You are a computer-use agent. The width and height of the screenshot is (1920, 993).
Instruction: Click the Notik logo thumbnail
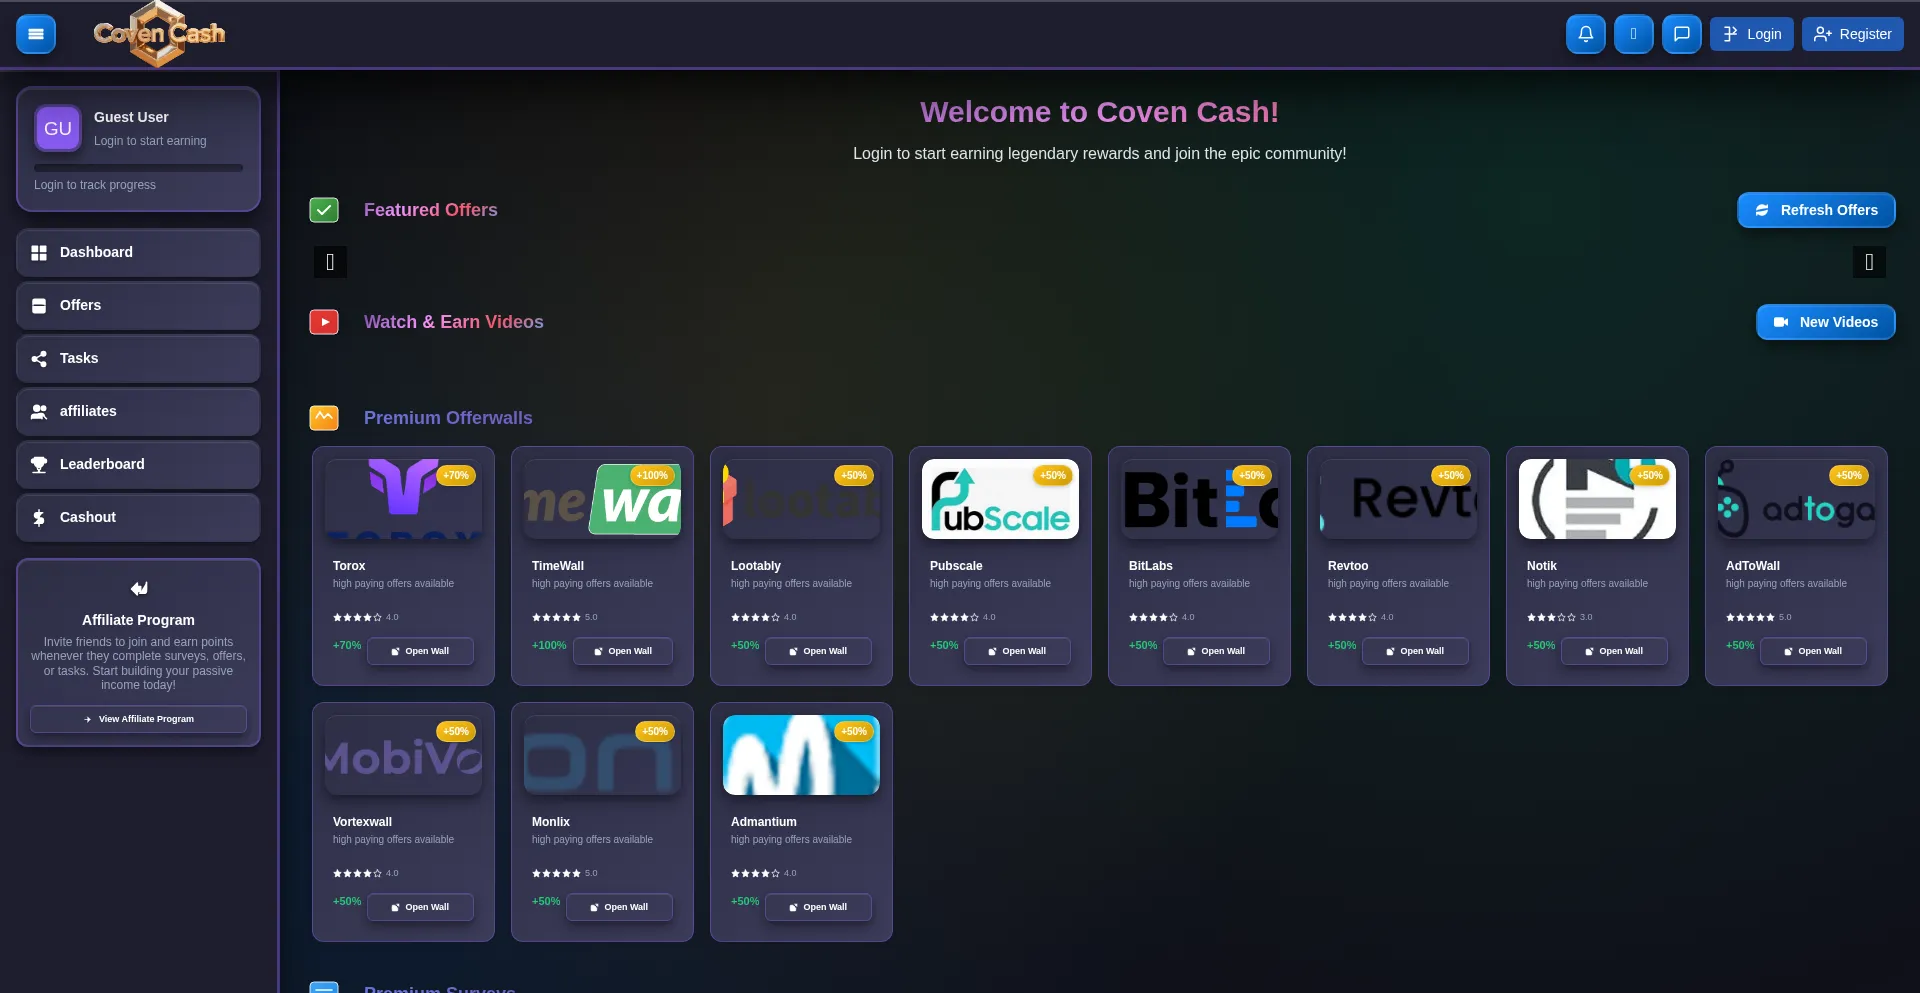(1597, 499)
